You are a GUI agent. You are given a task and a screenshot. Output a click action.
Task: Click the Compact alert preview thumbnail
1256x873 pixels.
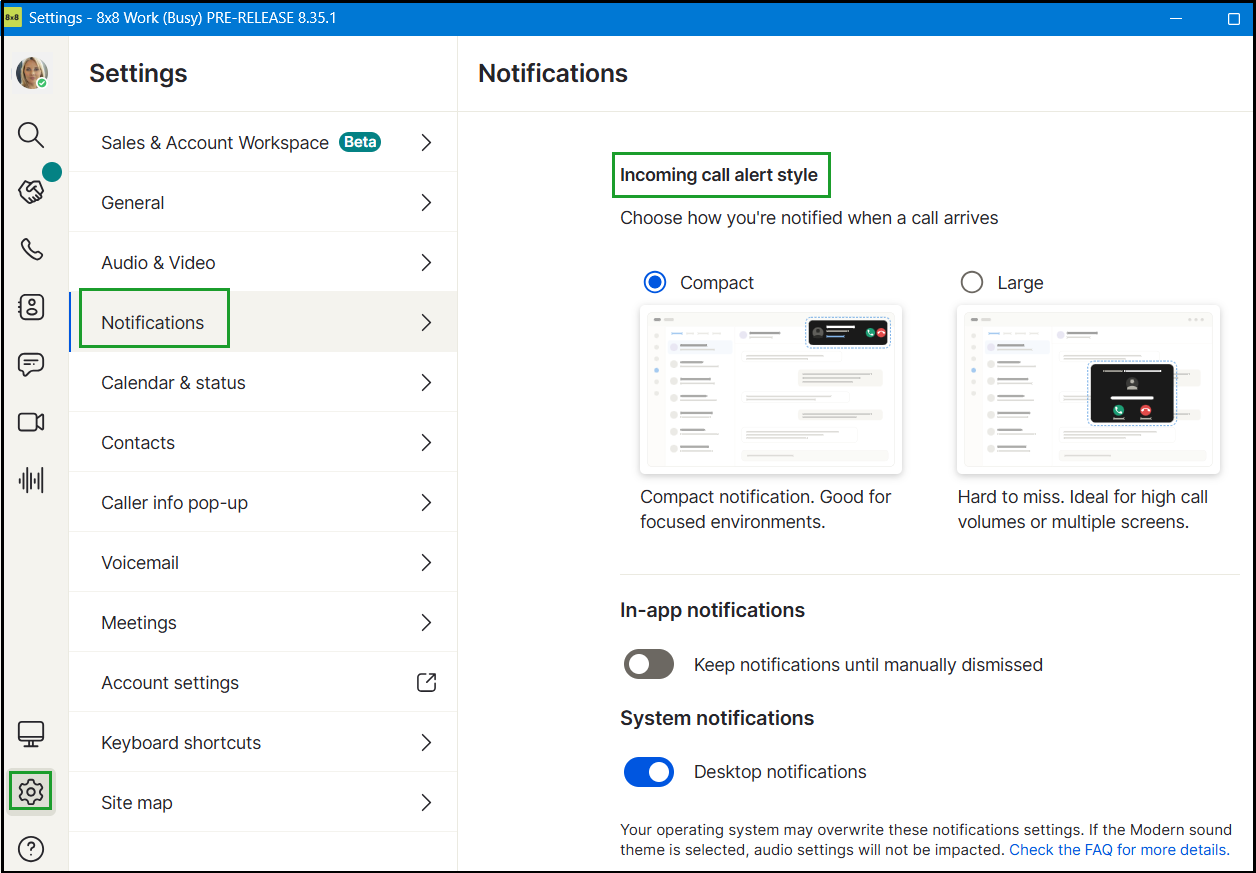771,389
